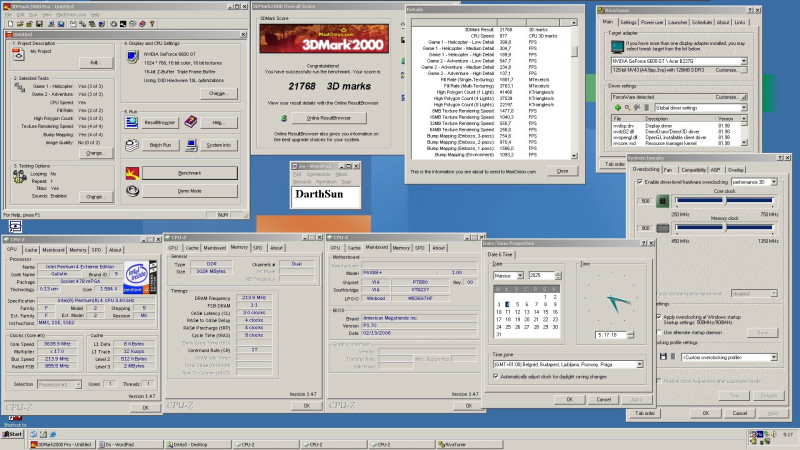
Task: Click Cancel in the System tweaks dialog
Action: 739,413
